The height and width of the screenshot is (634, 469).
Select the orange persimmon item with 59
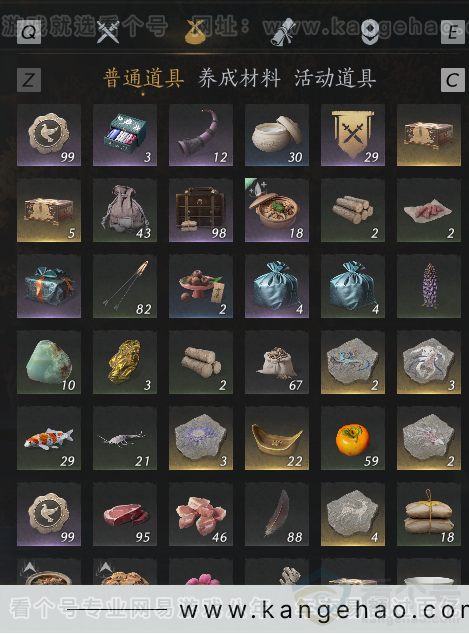(x=353, y=438)
